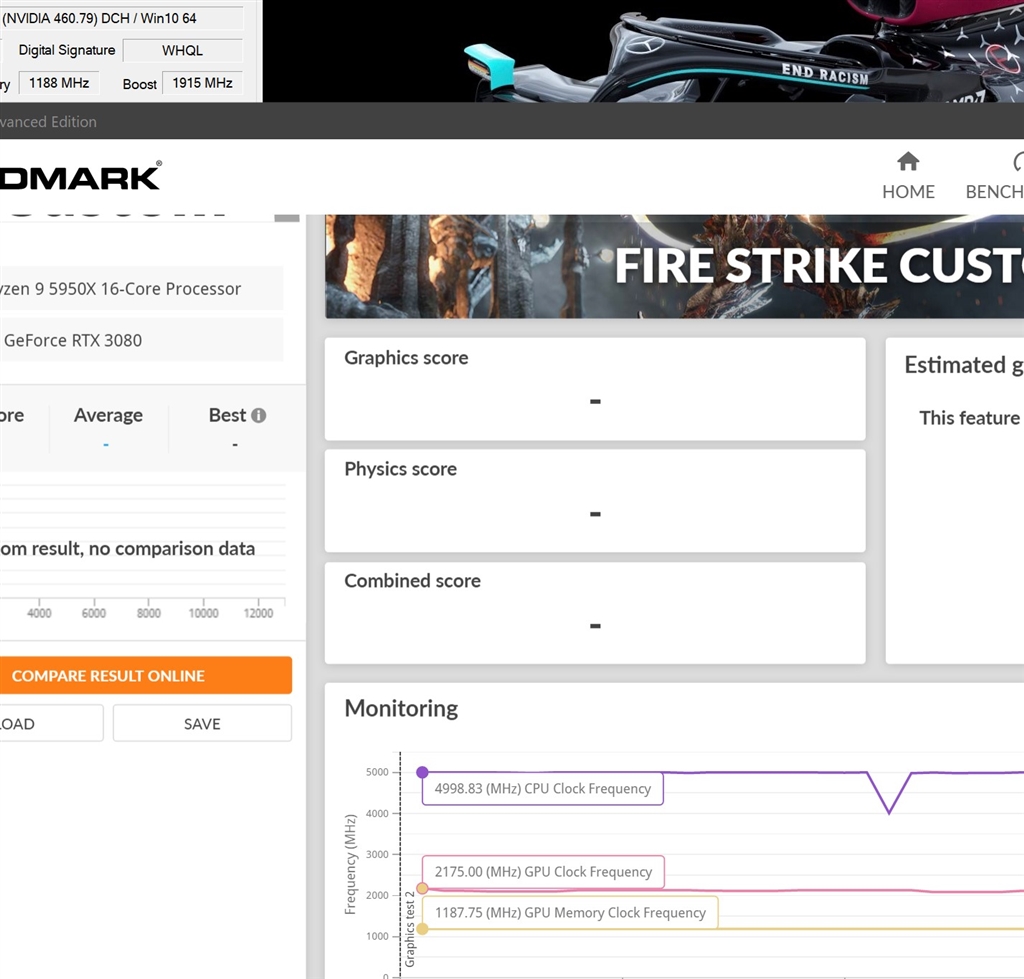
Task: Click the SAVE button
Action: point(202,724)
